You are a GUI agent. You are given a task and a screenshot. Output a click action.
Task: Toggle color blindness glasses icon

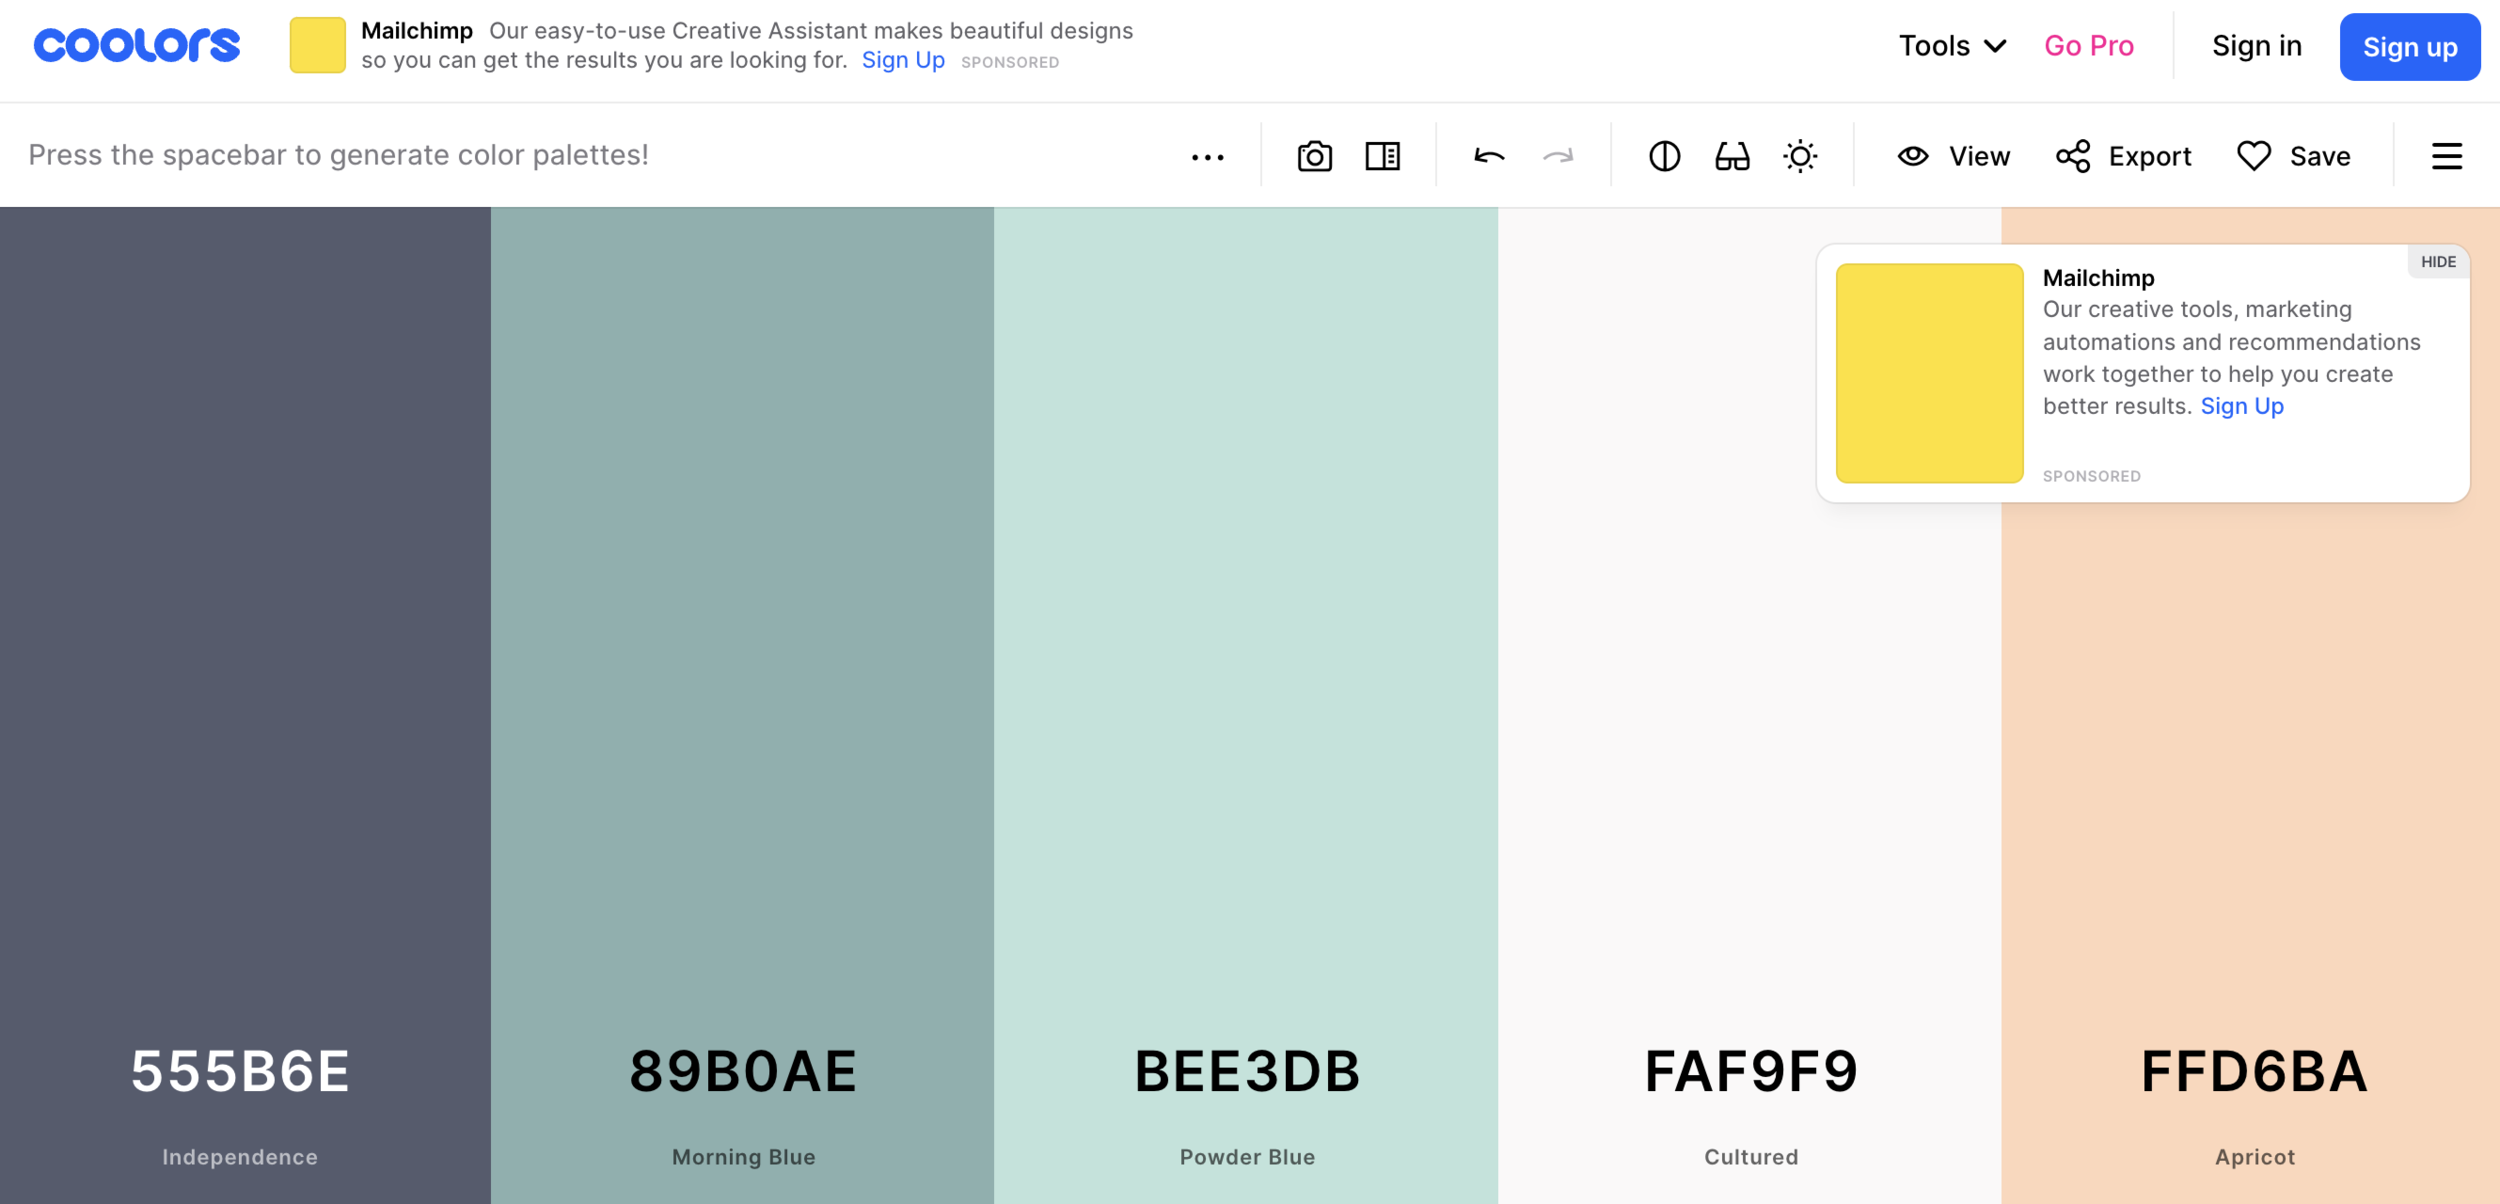(1732, 157)
